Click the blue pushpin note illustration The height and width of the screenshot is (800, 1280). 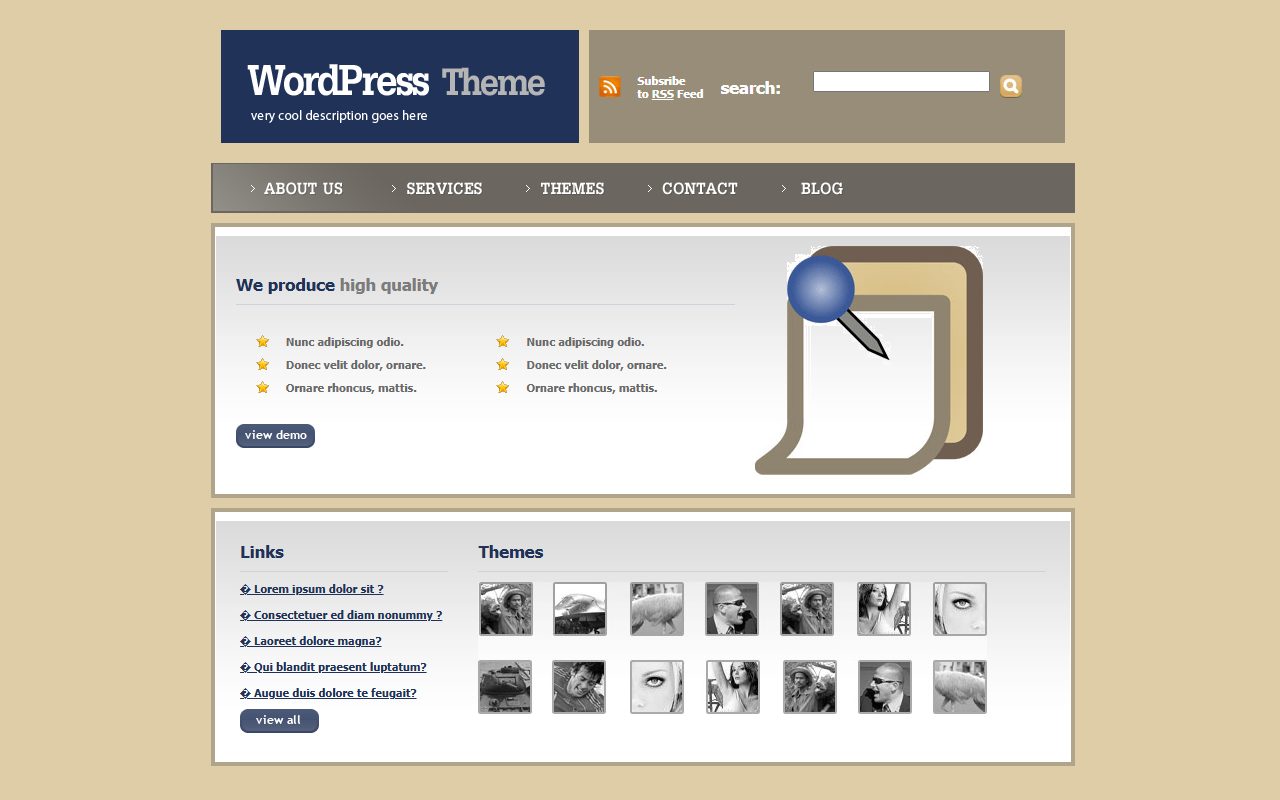(869, 360)
